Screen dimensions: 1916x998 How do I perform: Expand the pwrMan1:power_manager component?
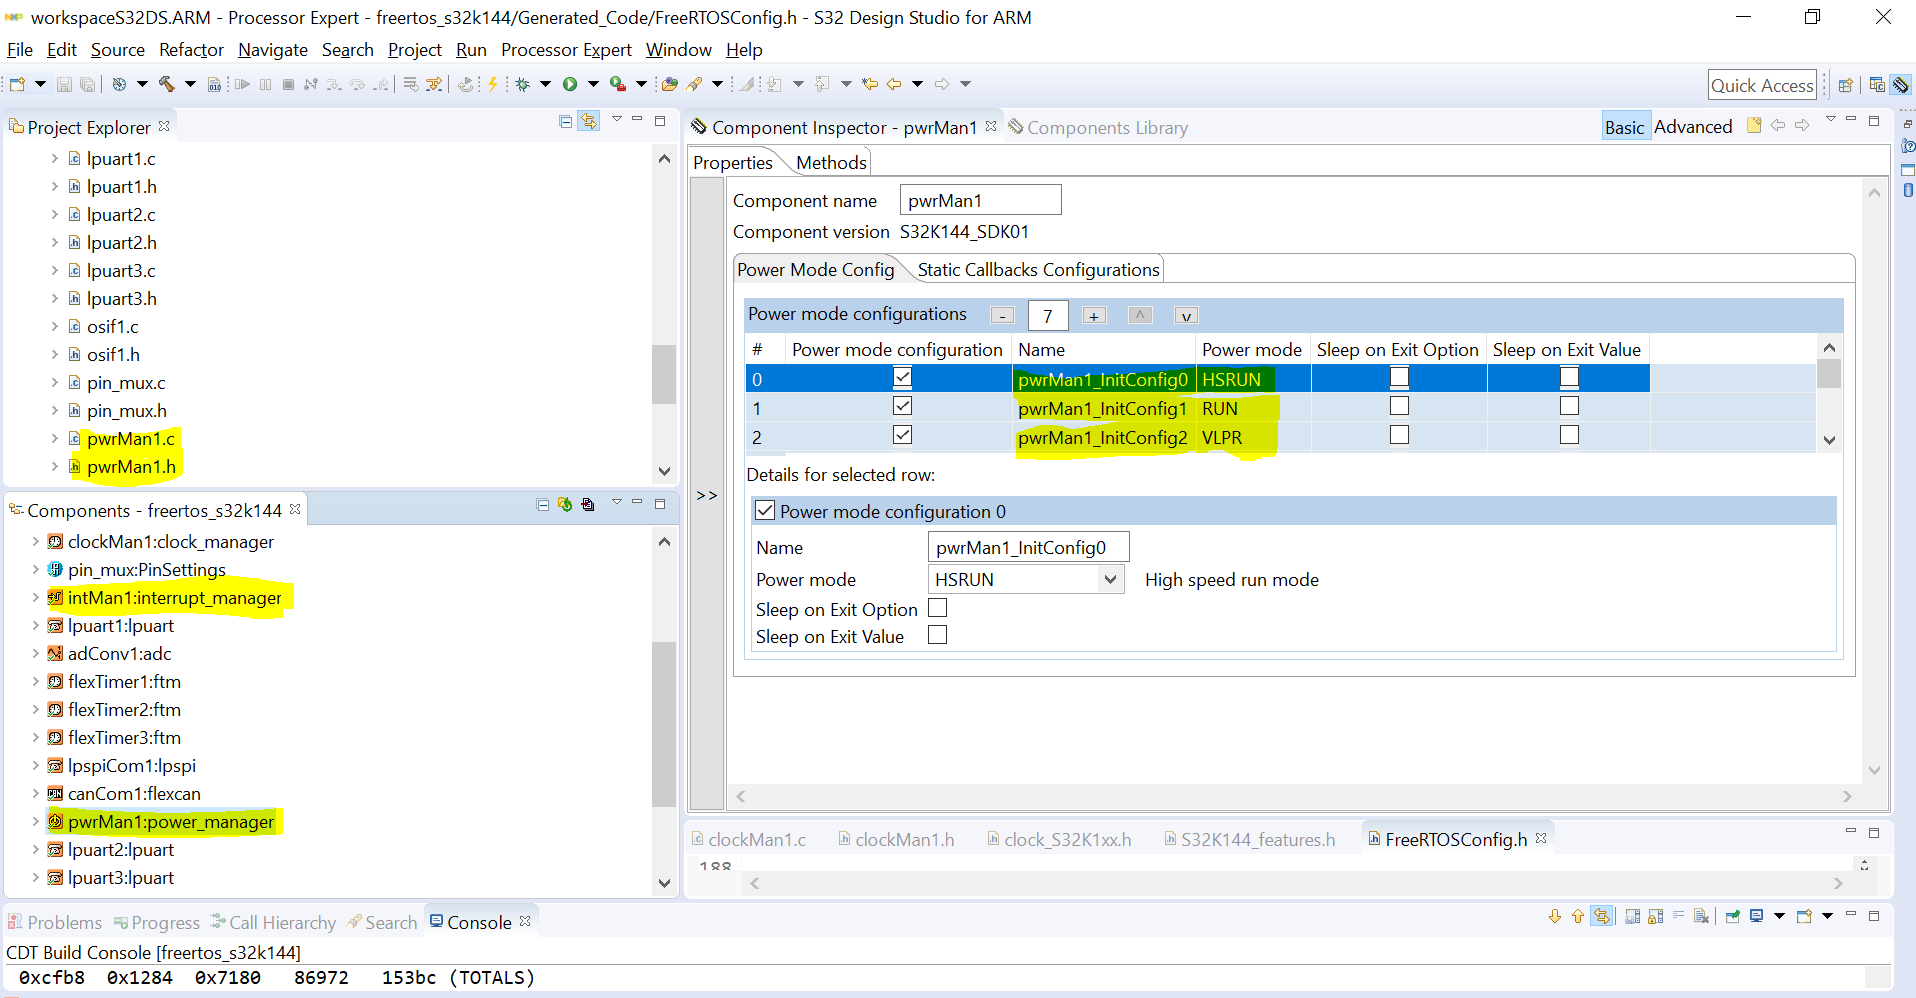[x=35, y=822]
